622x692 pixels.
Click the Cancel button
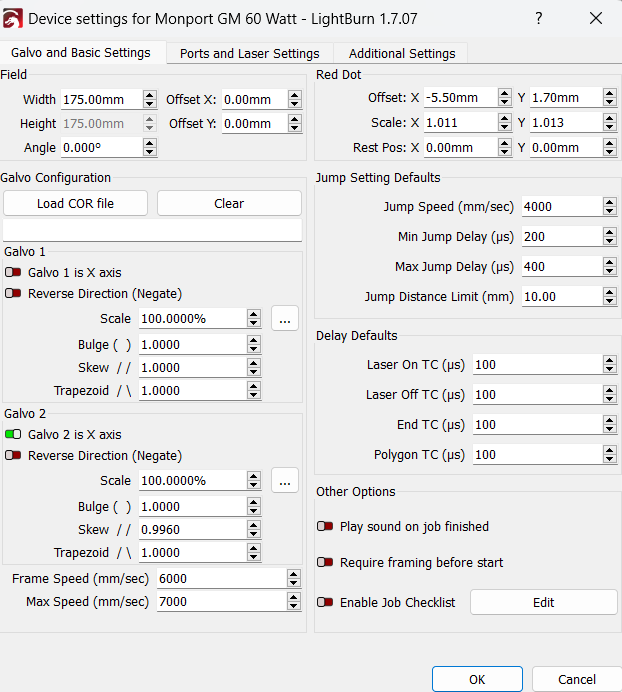coord(577,679)
